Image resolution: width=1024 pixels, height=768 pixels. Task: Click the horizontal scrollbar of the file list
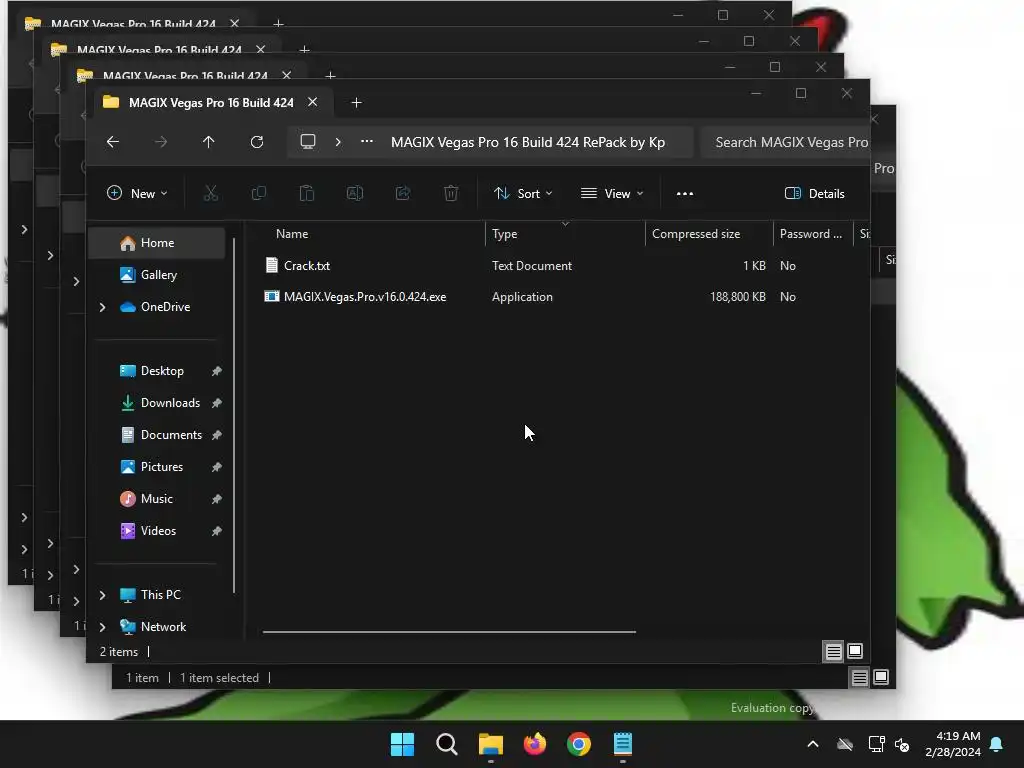pyautogui.click(x=449, y=632)
